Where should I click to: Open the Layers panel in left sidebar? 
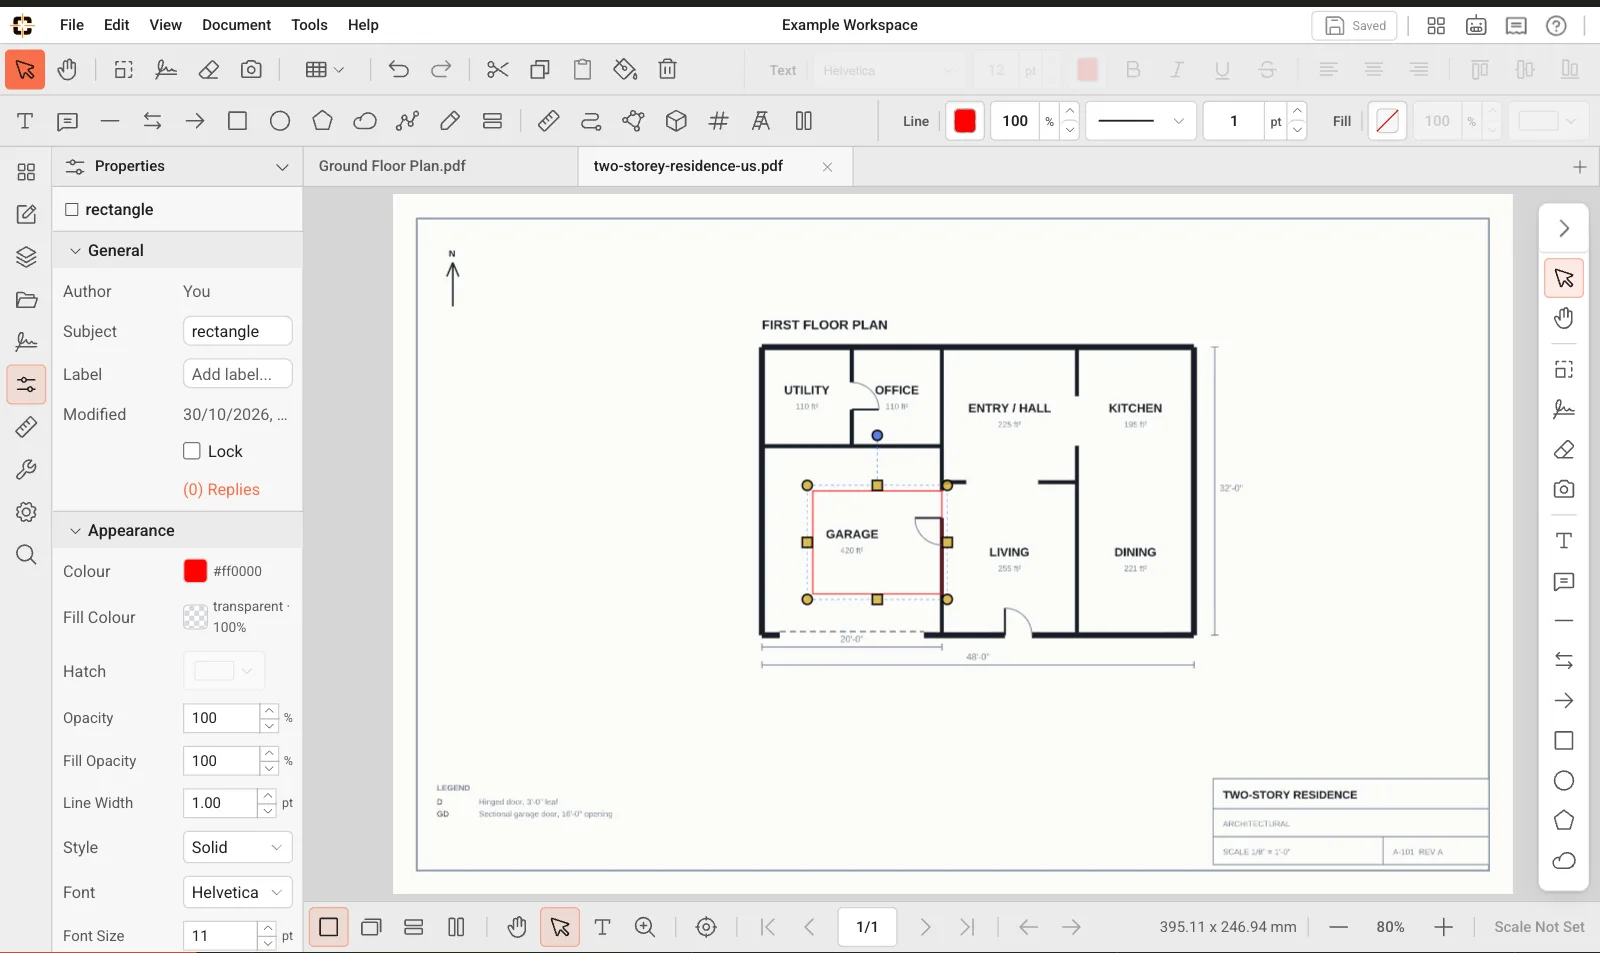(26, 257)
